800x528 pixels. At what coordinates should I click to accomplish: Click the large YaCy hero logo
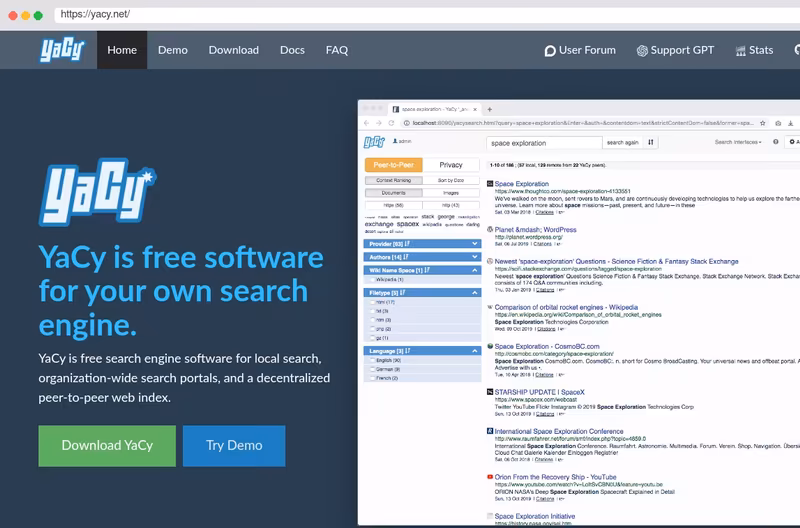click(97, 192)
